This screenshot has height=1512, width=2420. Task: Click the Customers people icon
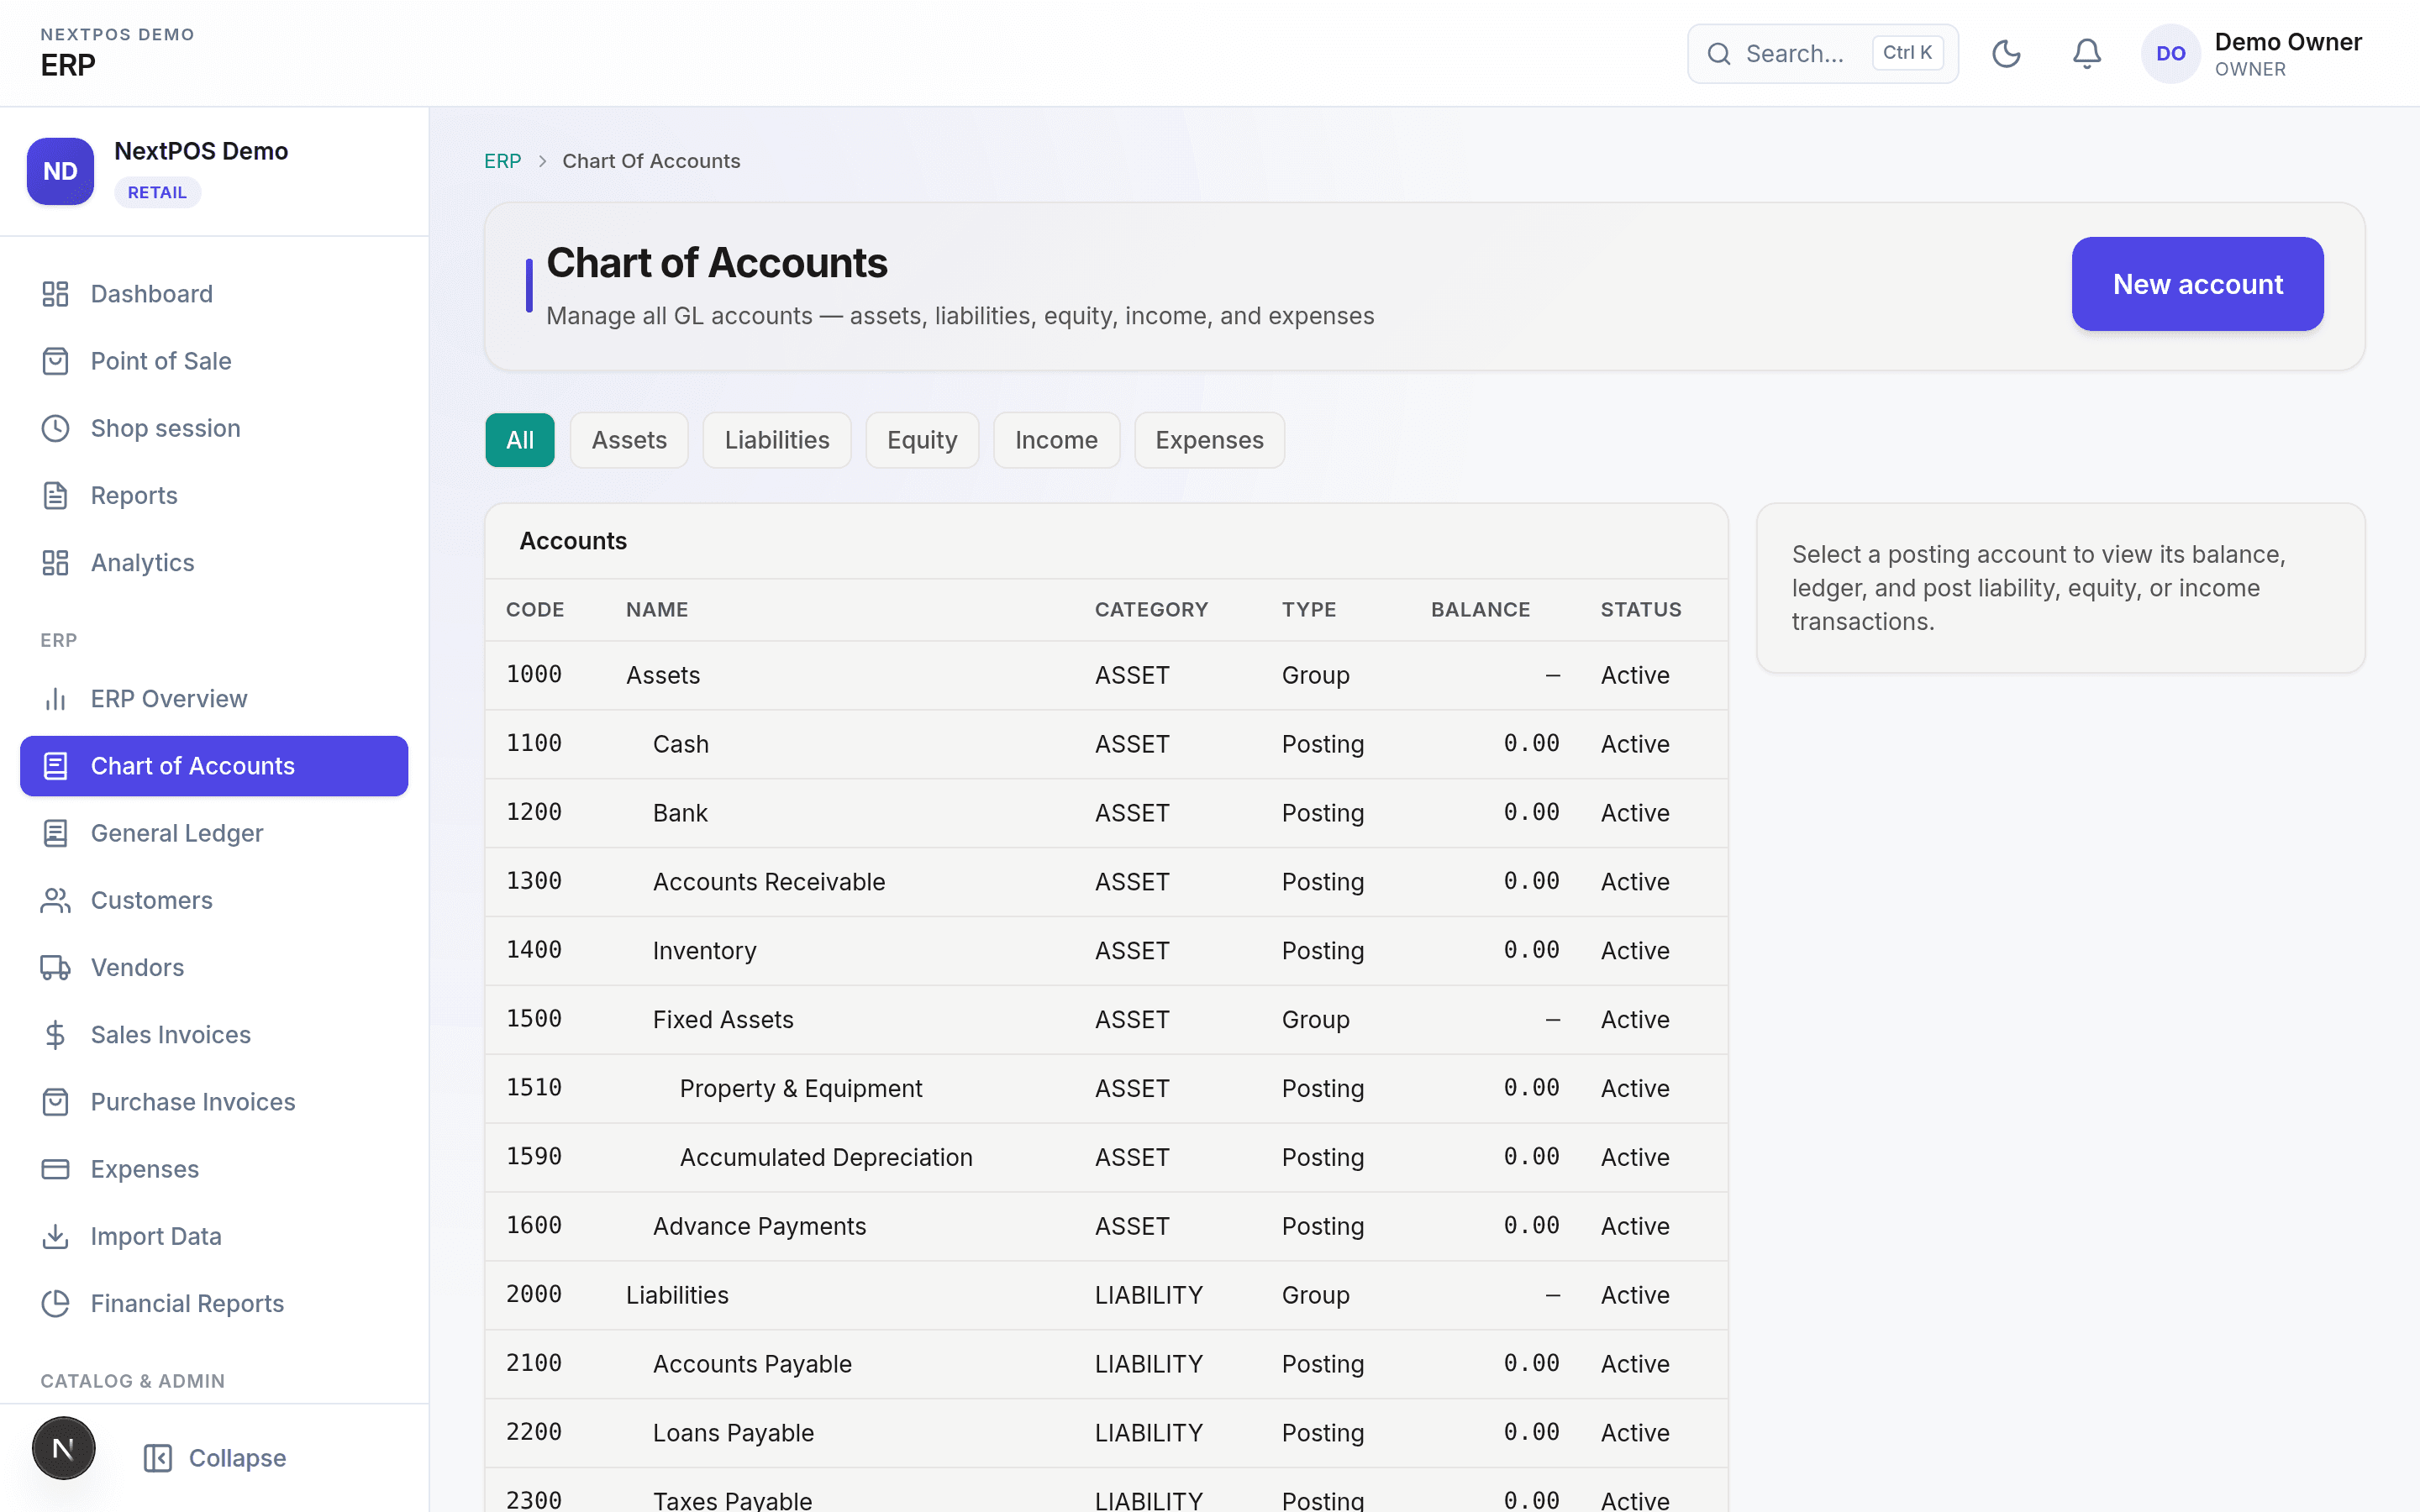[x=55, y=900]
